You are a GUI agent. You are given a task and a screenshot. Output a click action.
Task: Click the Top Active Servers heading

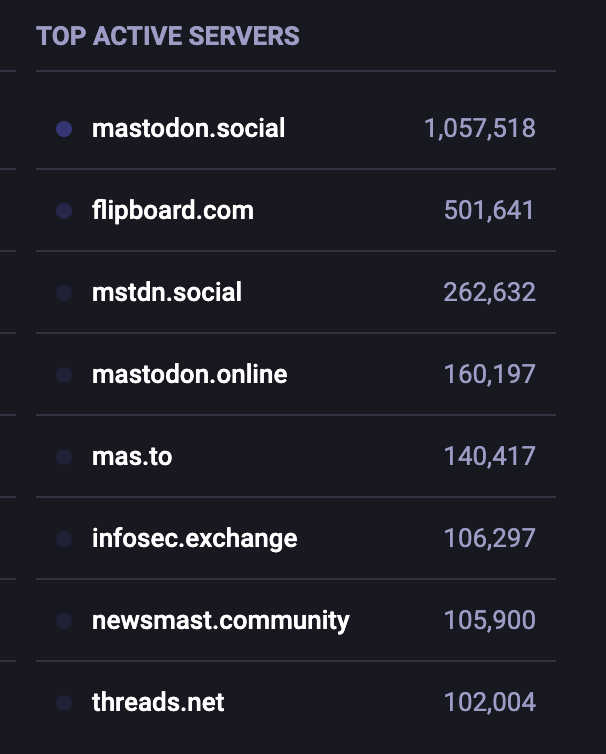(x=168, y=36)
